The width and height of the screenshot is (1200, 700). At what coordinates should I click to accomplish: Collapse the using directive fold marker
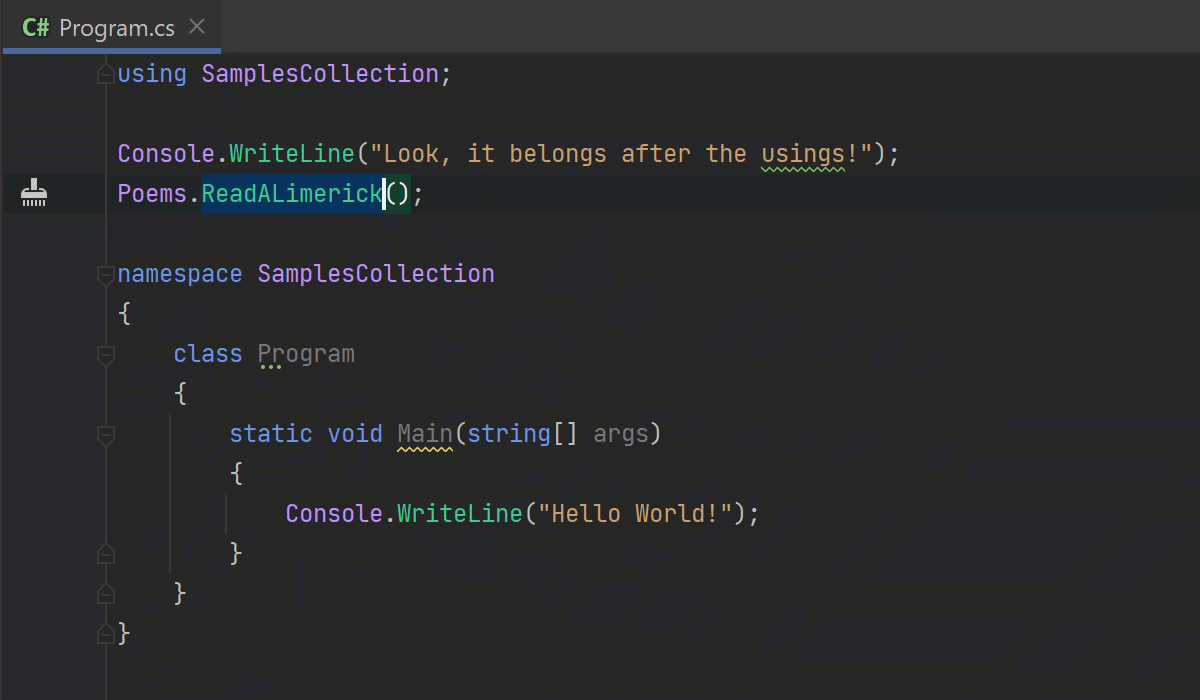[105, 74]
